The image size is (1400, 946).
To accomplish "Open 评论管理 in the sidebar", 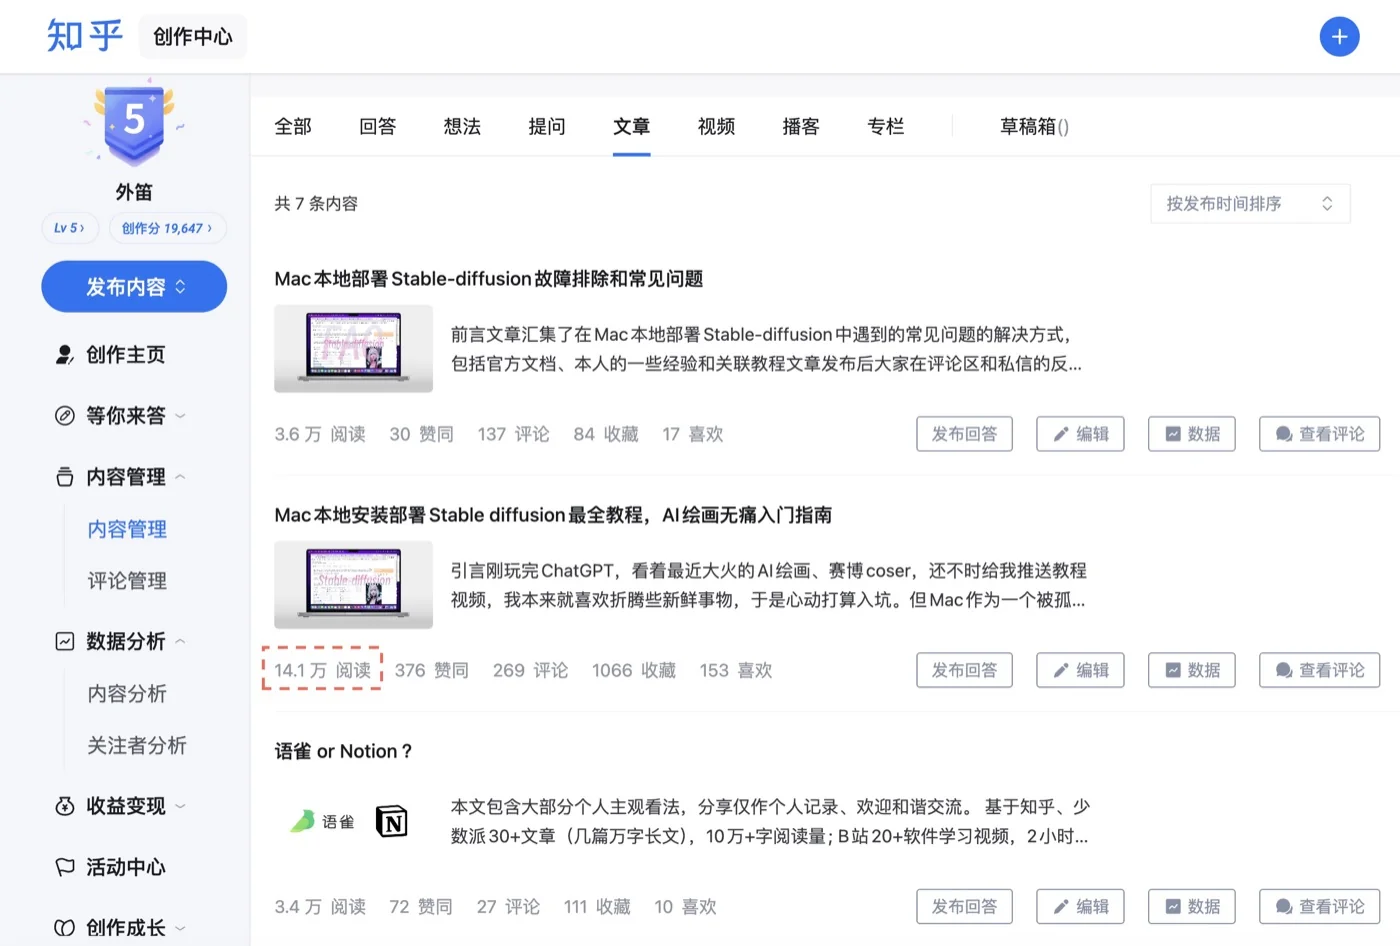I will click(x=127, y=581).
